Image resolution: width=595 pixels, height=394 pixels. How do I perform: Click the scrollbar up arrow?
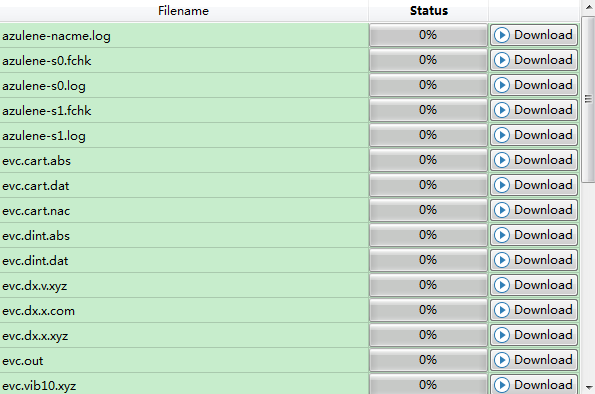coord(588,8)
